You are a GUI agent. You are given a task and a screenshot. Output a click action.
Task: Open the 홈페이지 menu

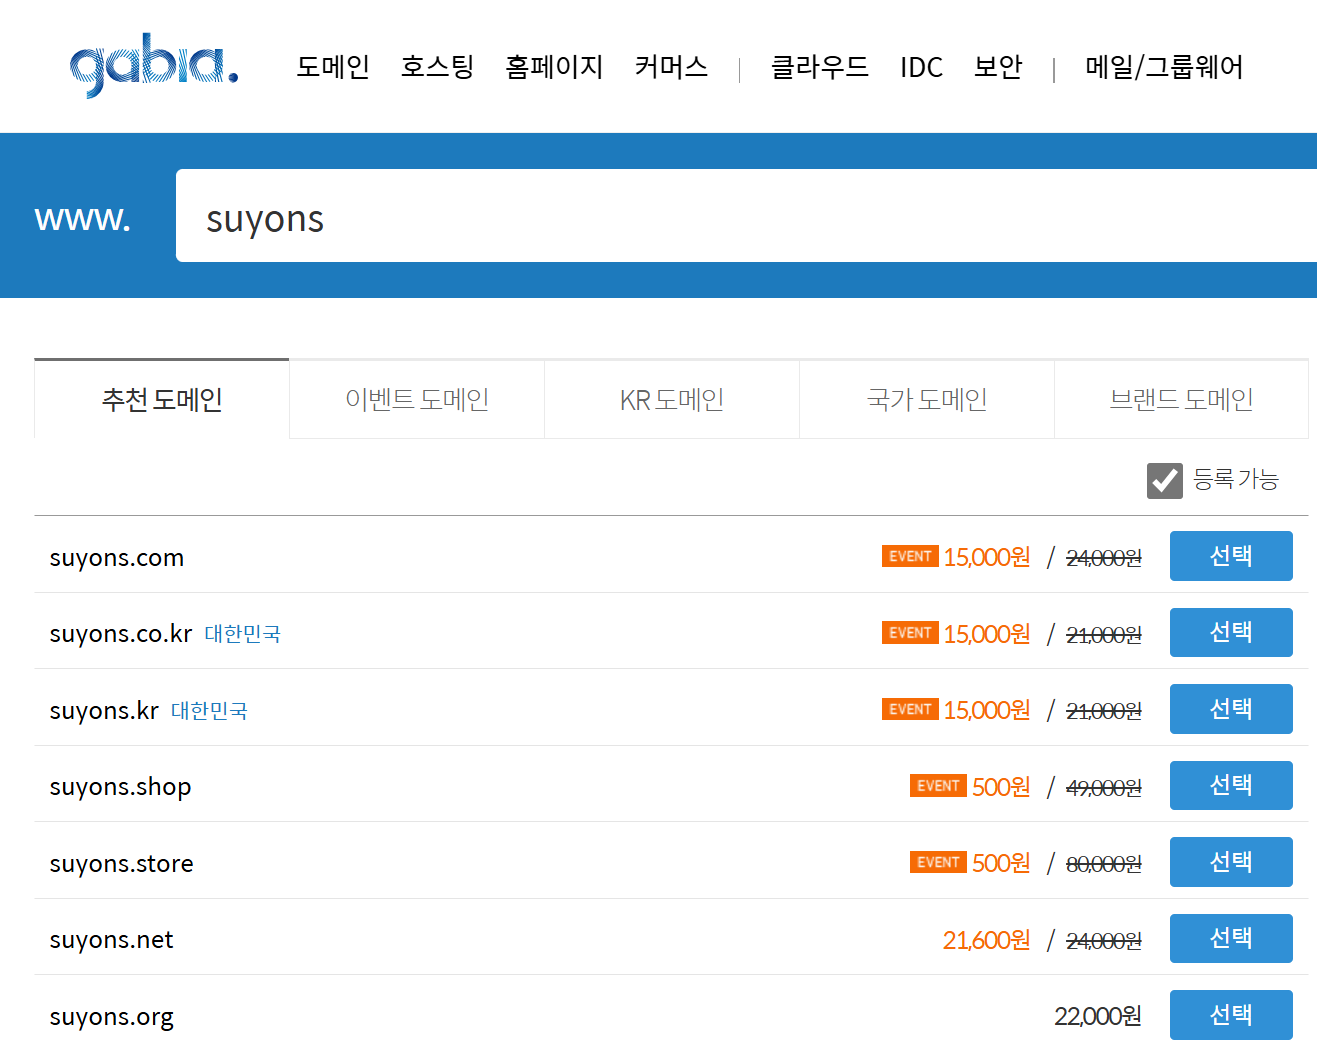click(x=554, y=67)
